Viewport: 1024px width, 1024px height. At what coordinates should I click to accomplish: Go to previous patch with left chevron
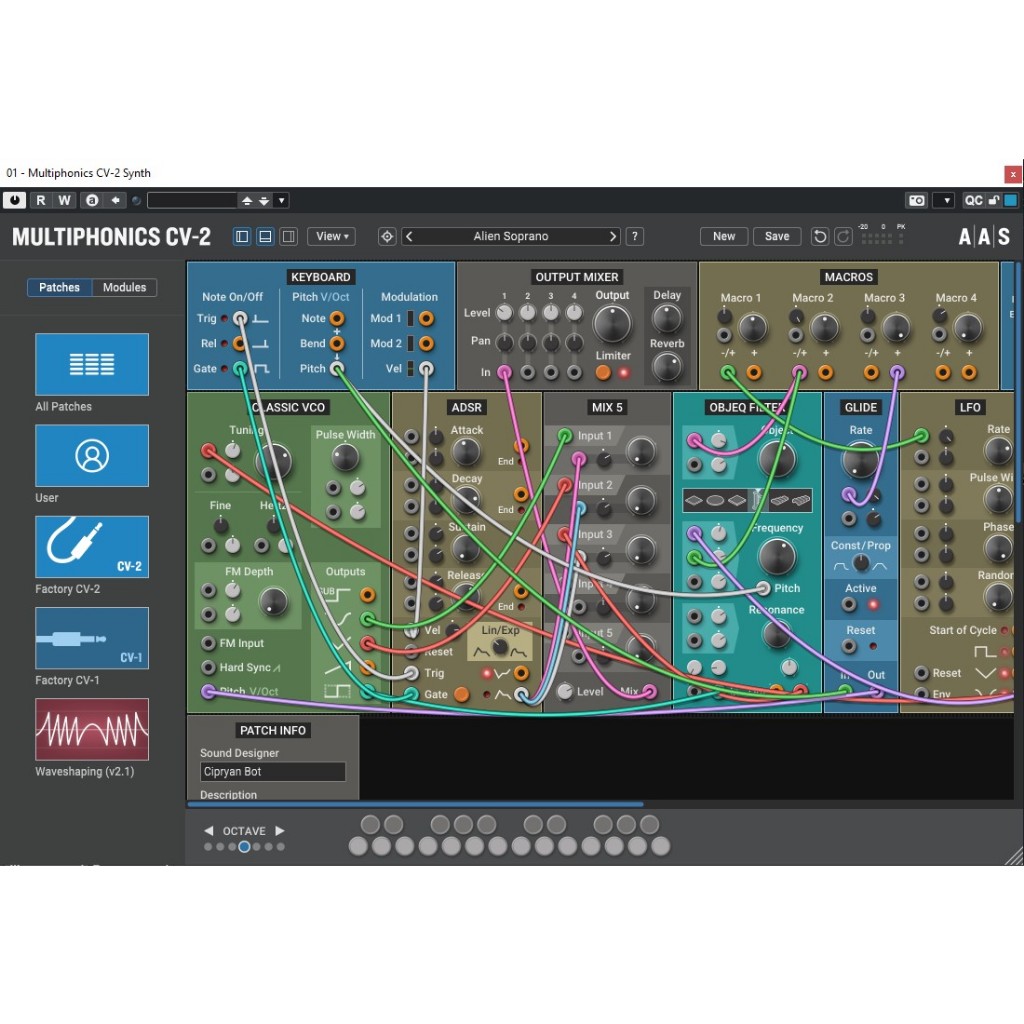click(x=409, y=236)
